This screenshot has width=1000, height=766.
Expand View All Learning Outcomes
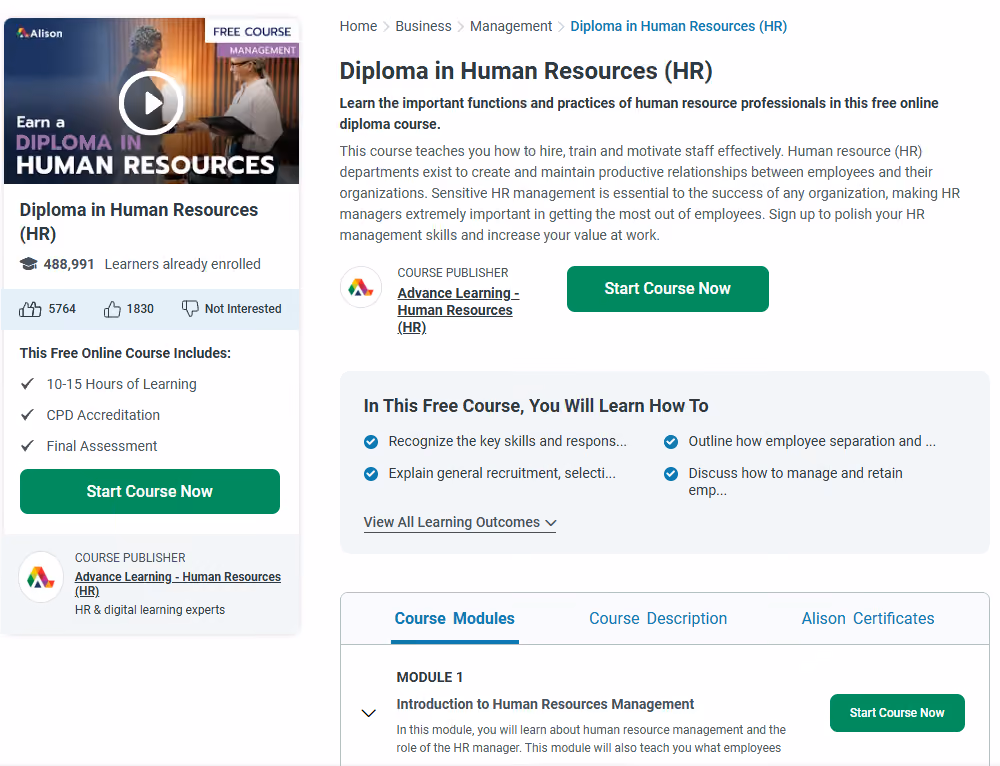(x=460, y=522)
